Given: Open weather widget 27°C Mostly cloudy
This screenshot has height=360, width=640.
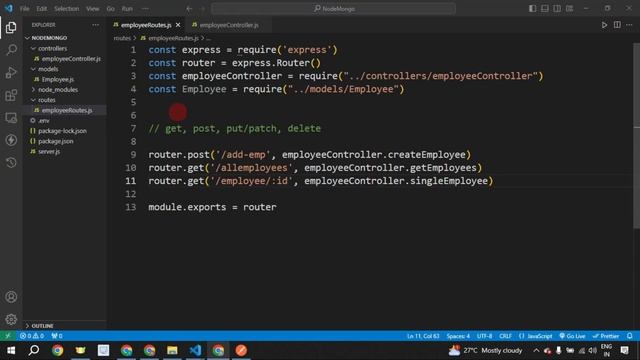Looking at the screenshot, I should [x=485, y=350].
